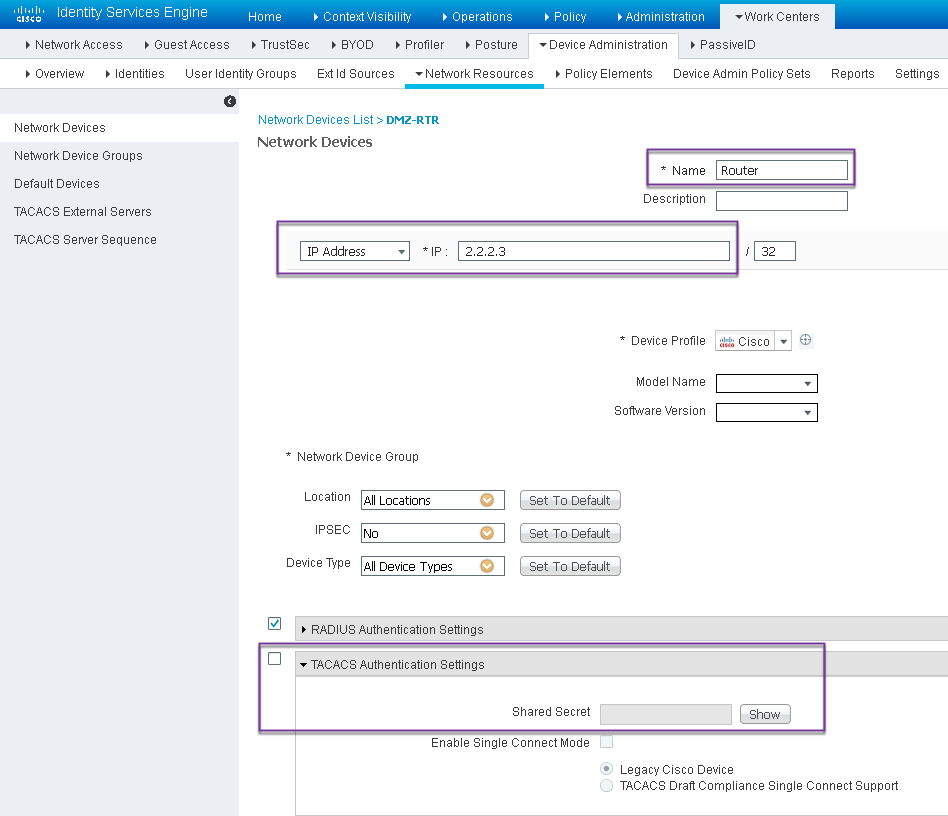The width and height of the screenshot is (948, 816).
Task: Select Legacy Cisco Device radio option
Action: click(x=606, y=769)
